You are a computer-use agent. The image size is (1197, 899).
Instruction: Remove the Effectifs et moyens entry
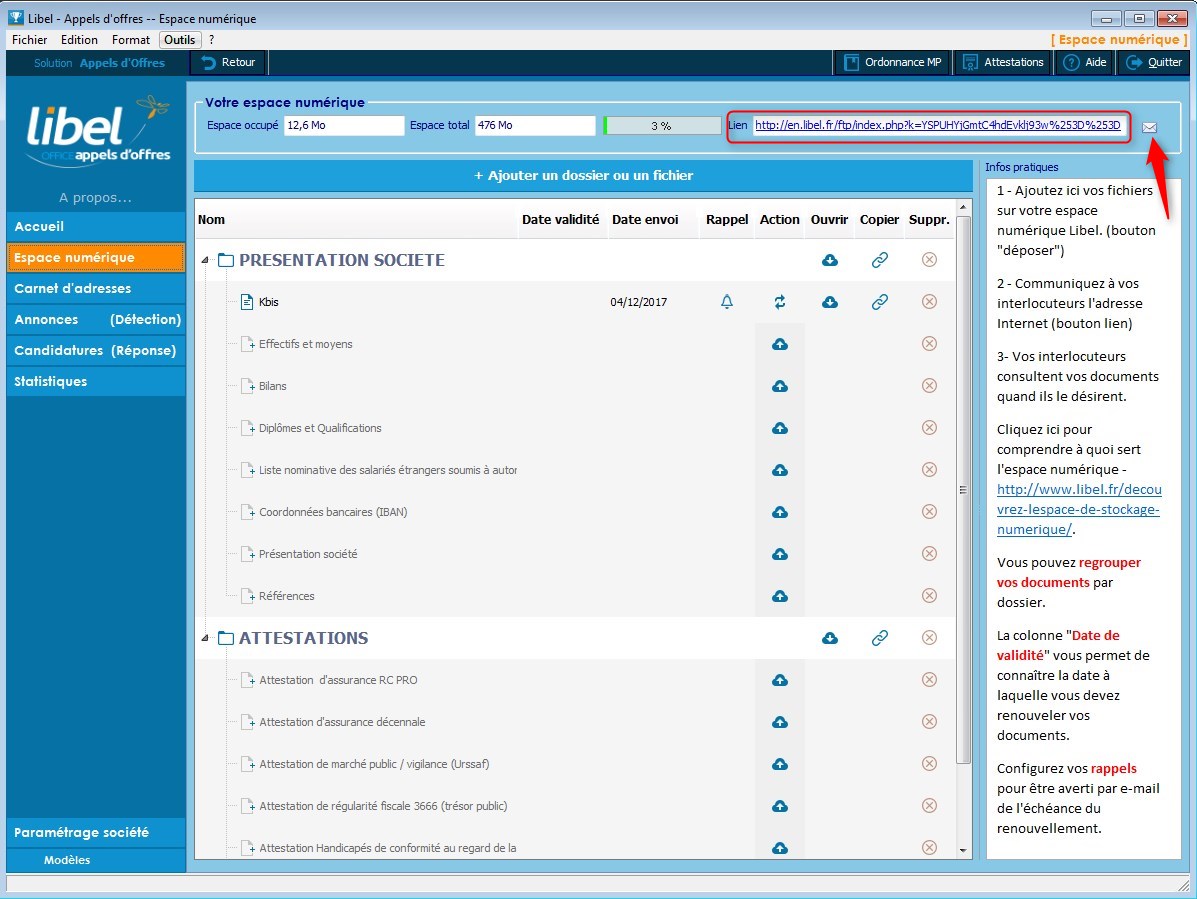point(929,344)
